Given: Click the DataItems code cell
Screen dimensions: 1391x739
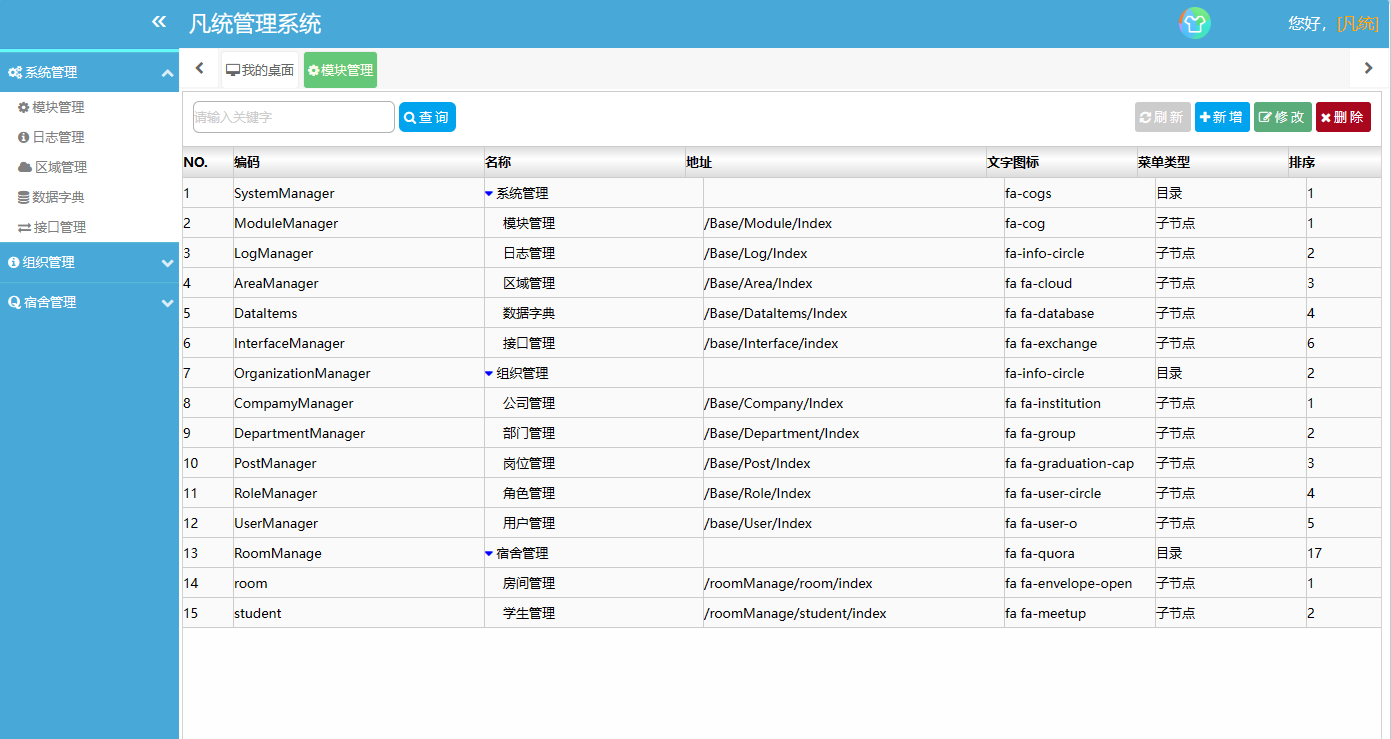Looking at the screenshot, I should pyautogui.click(x=359, y=313).
